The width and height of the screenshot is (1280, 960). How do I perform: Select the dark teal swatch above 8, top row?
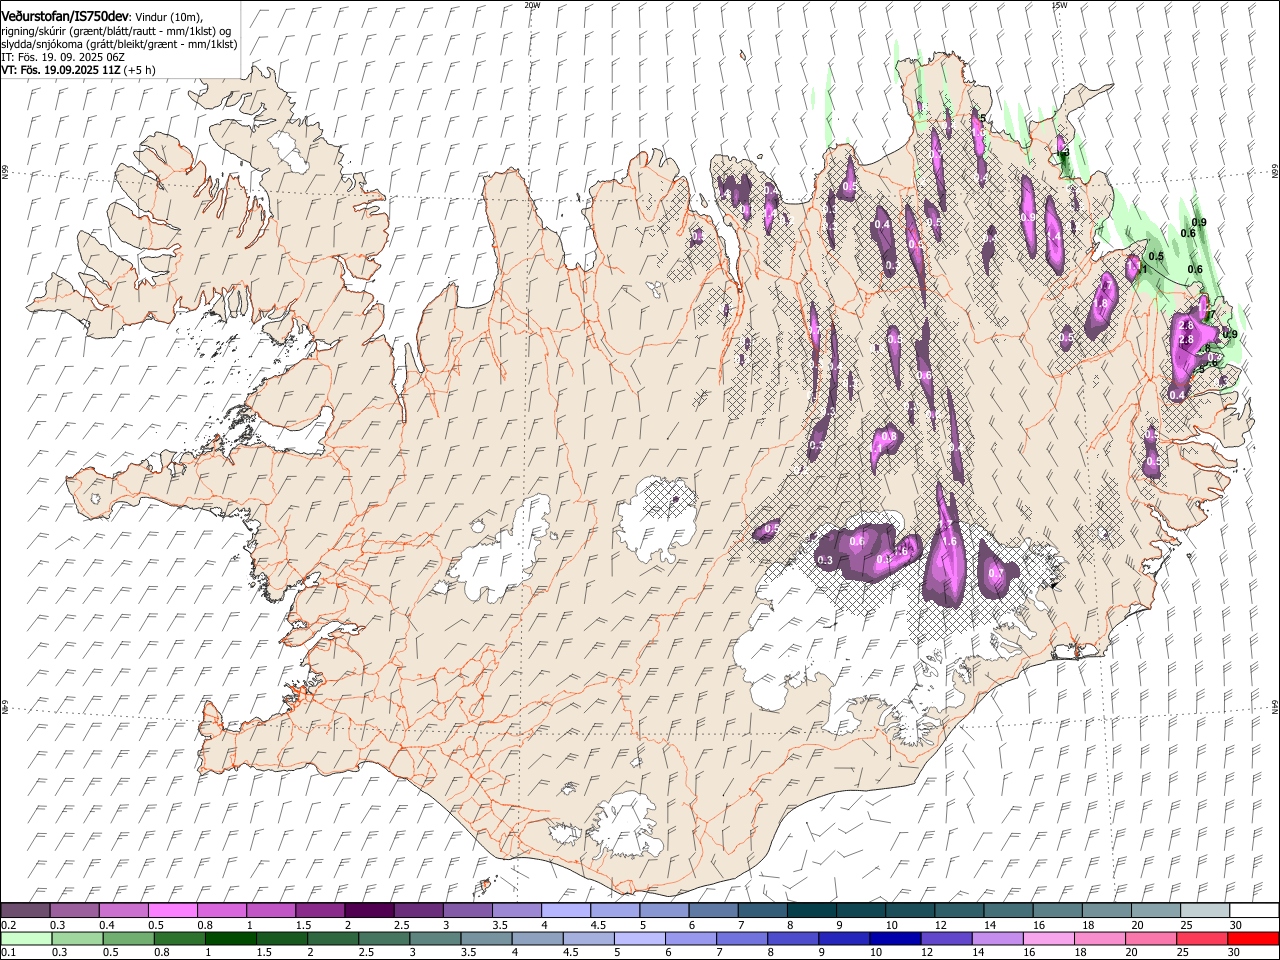811,911
